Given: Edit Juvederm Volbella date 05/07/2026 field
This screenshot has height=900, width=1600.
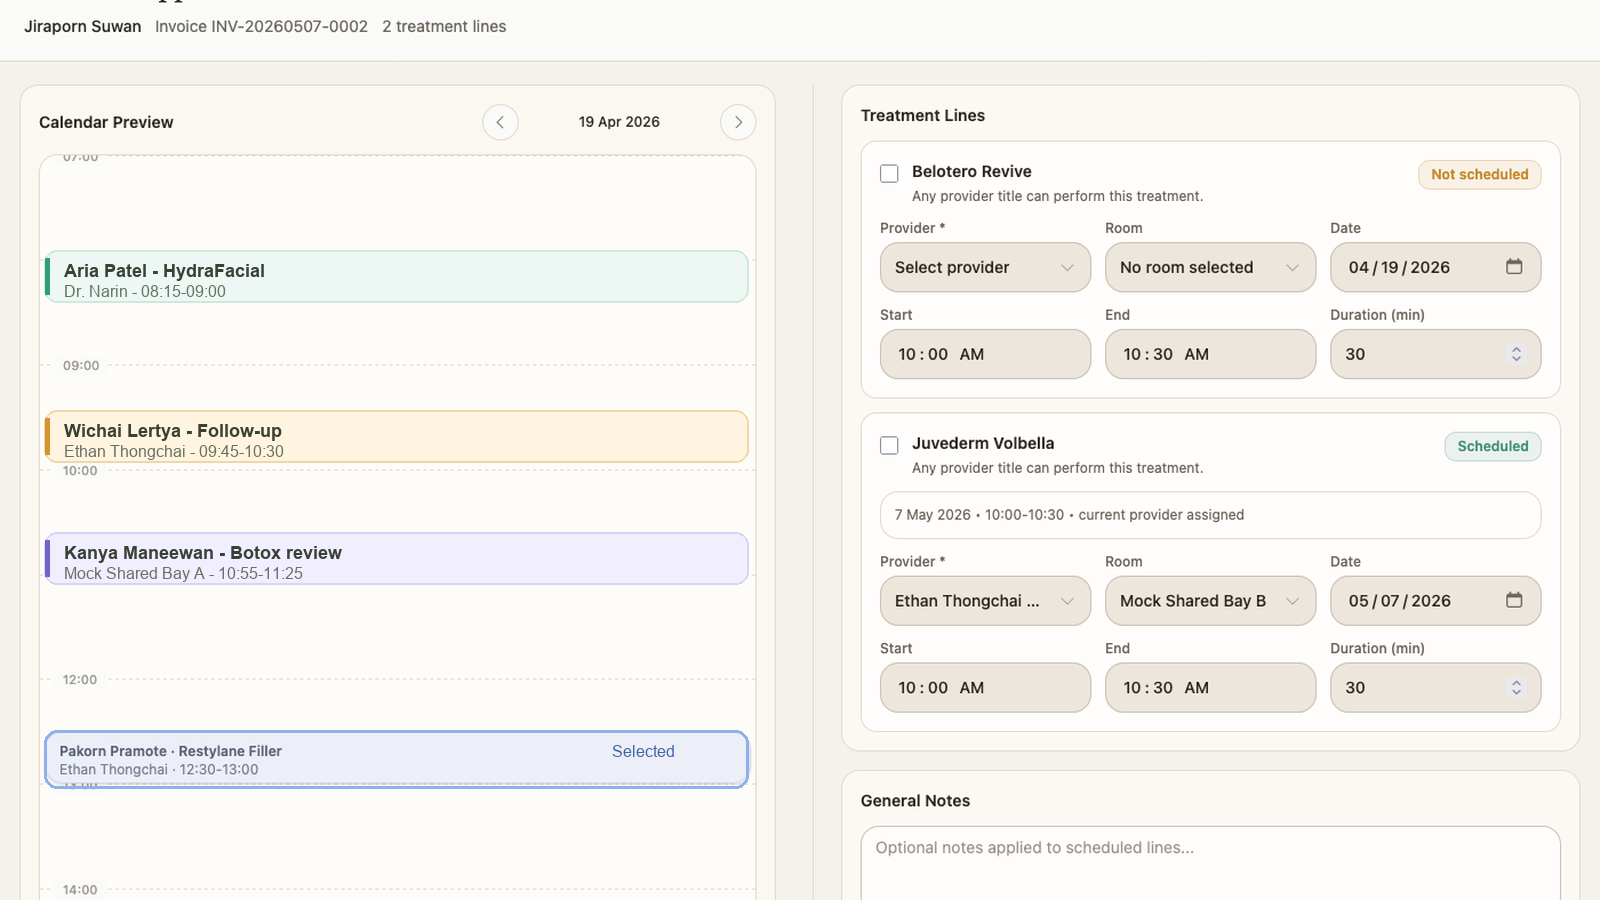Looking at the screenshot, I should [1435, 601].
